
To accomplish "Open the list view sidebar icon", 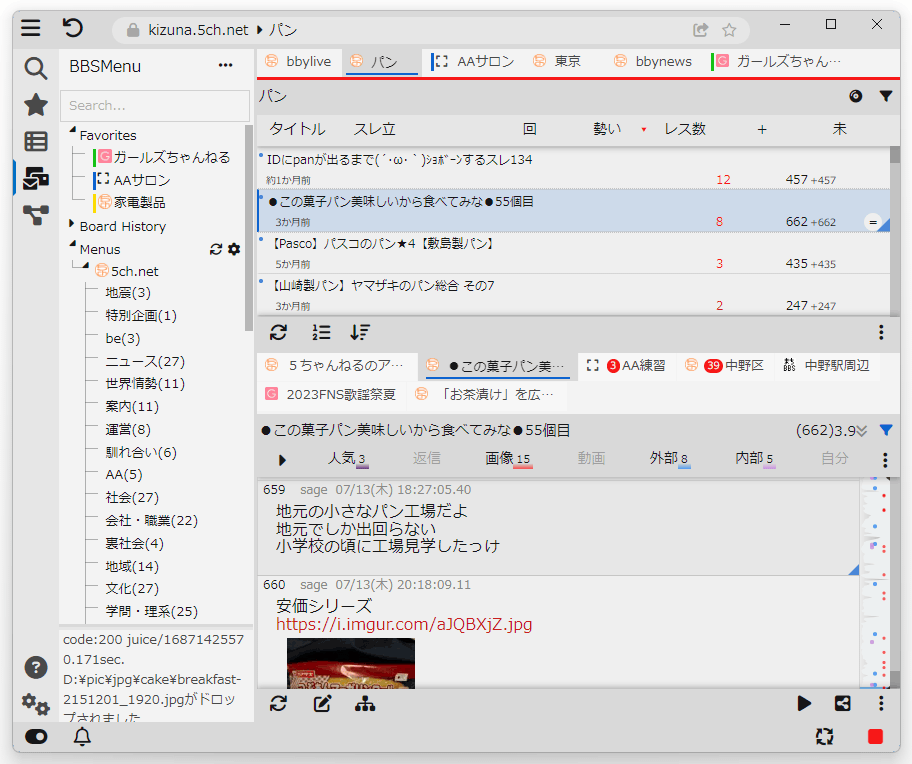I will coord(35,141).
